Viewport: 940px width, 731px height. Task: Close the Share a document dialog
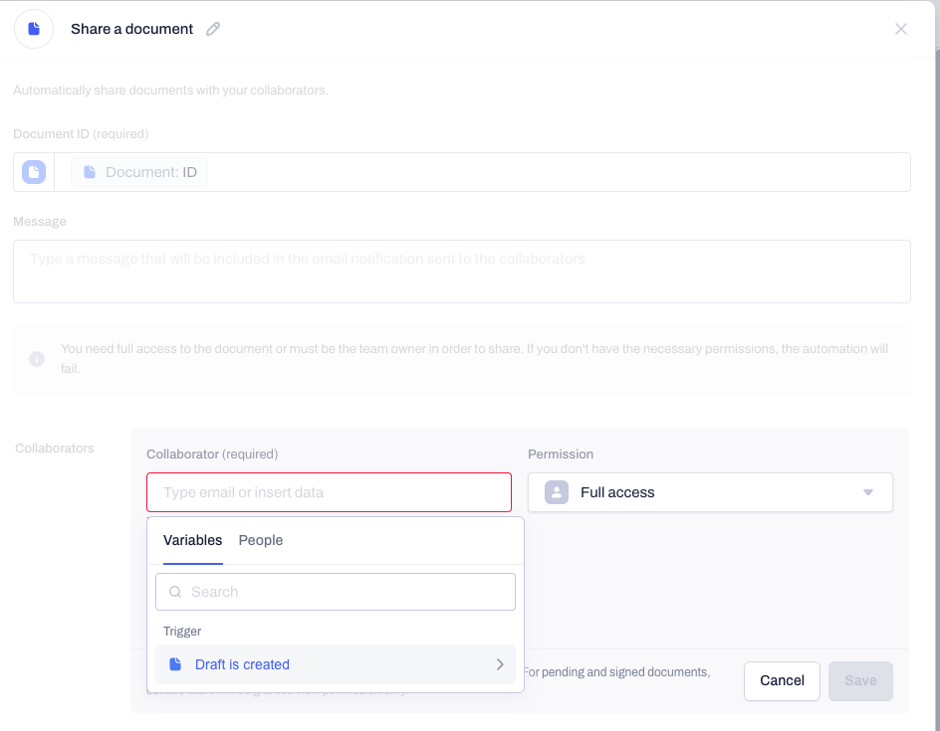(900, 29)
